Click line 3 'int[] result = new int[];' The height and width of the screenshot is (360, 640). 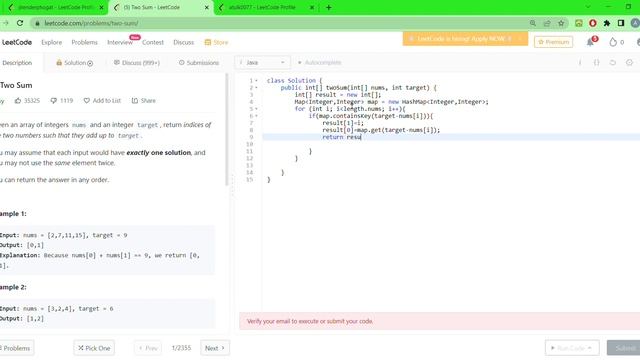338,95
